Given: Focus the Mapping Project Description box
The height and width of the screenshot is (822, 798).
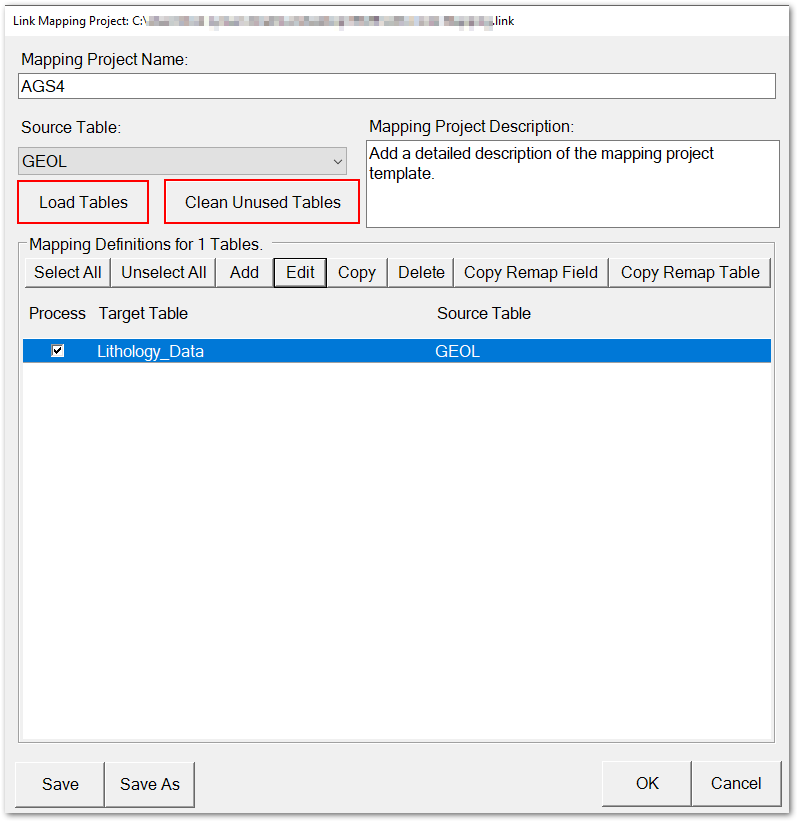Looking at the screenshot, I should pyautogui.click(x=573, y=183).
